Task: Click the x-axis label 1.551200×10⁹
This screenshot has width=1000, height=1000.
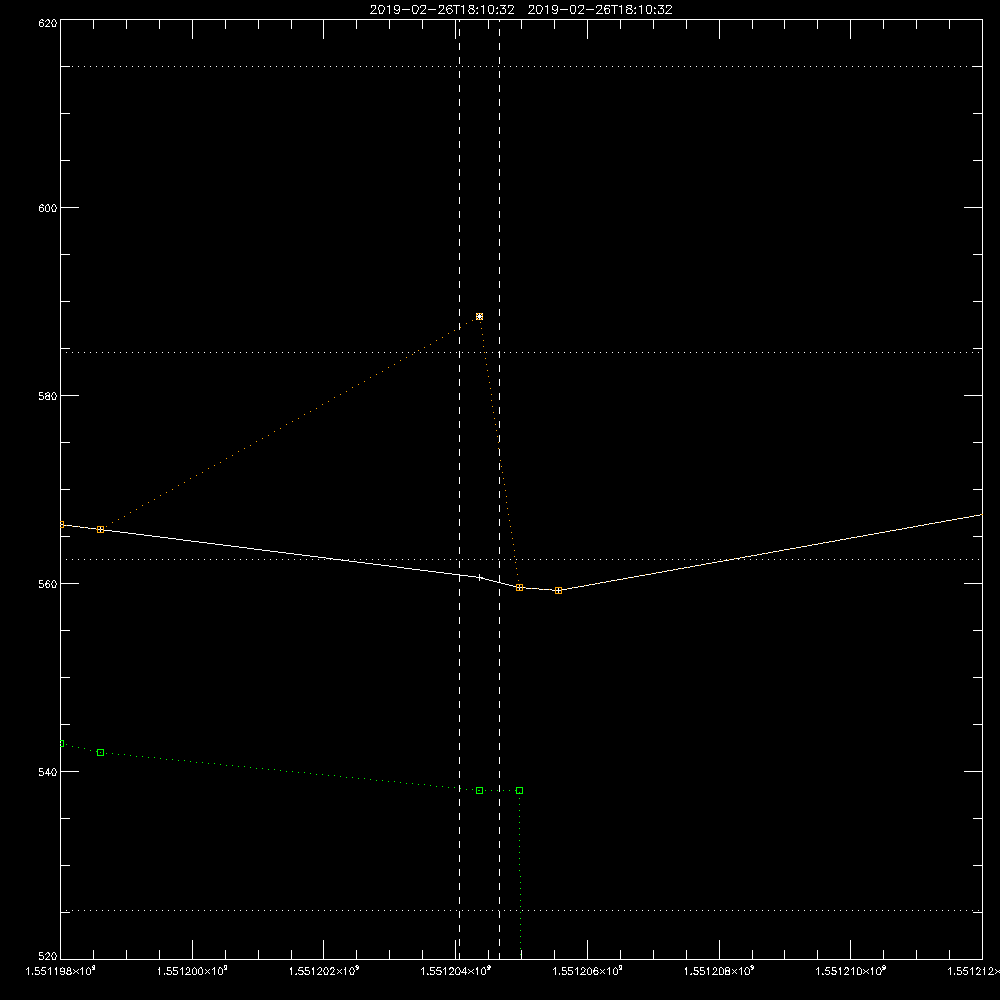Action: pyautogui.click(x=192, y=971)
